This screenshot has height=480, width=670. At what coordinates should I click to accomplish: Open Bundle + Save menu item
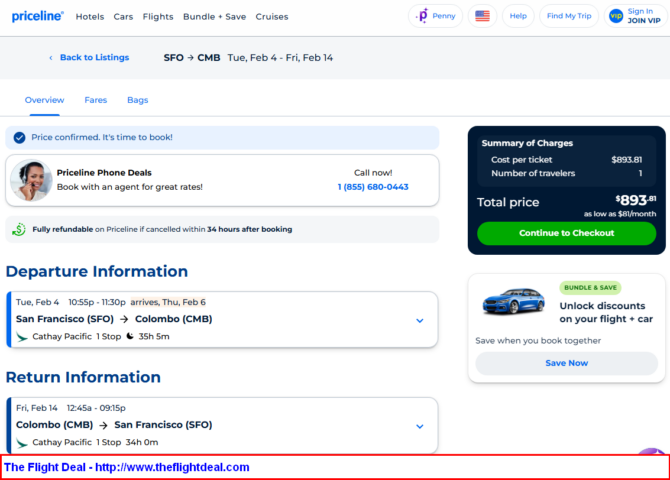click(215, 17)
